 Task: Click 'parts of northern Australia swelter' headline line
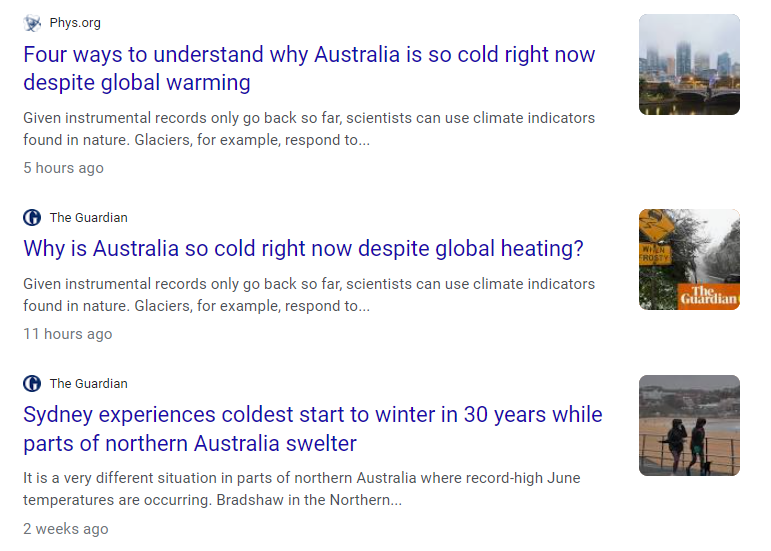[x=190, y=443]
